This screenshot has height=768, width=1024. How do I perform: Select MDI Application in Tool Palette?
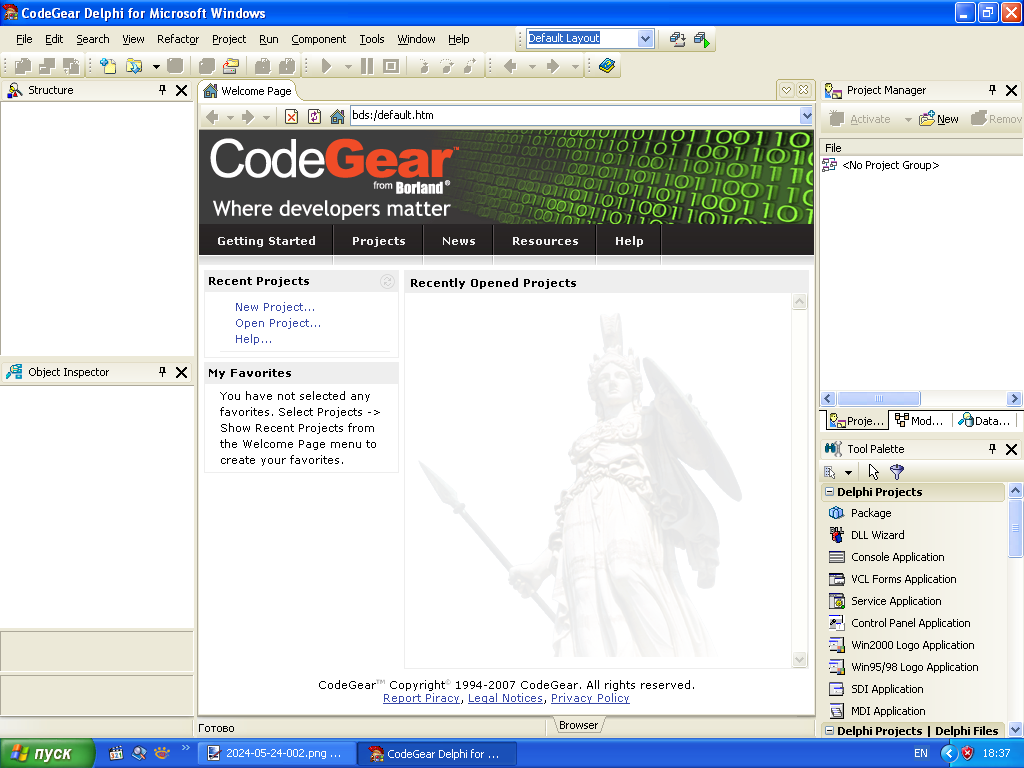(912, 711)
